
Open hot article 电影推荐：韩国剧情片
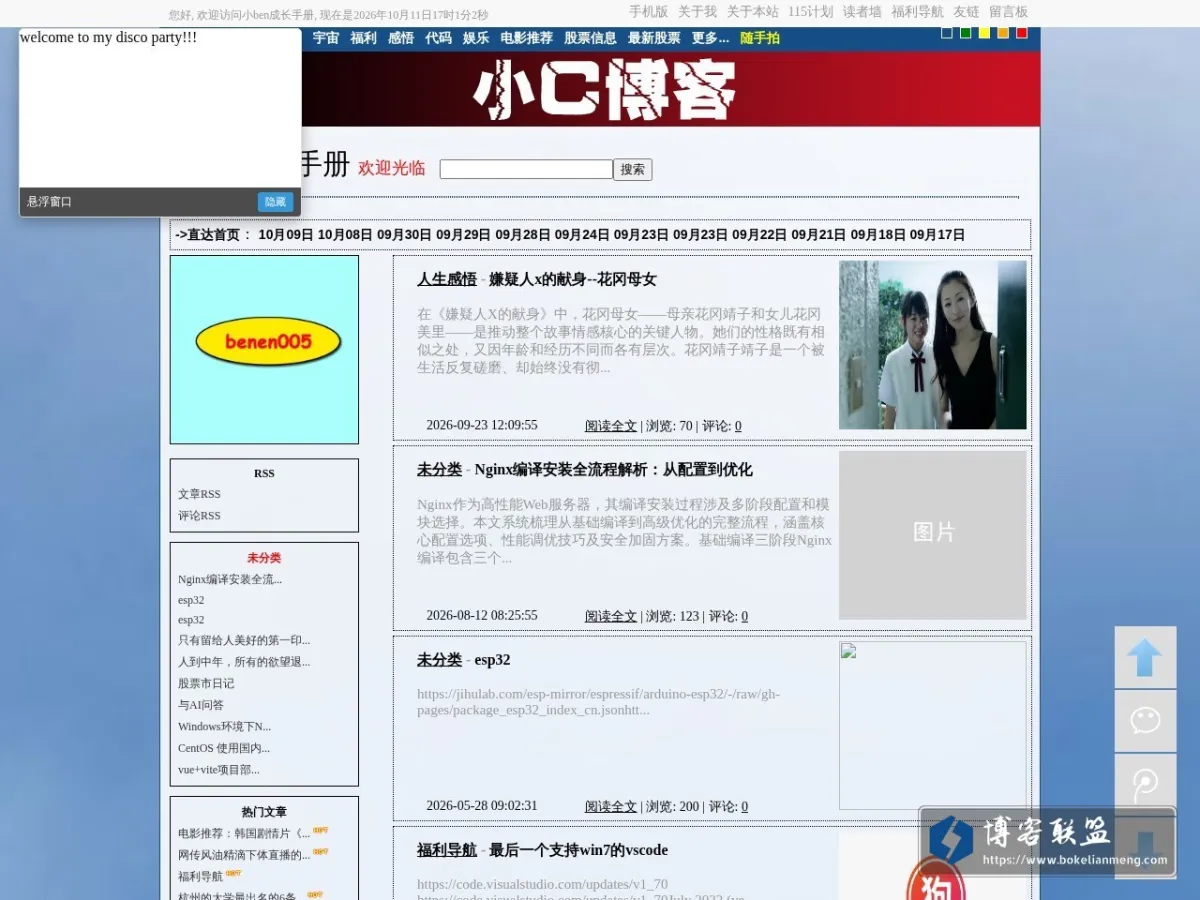244,833
